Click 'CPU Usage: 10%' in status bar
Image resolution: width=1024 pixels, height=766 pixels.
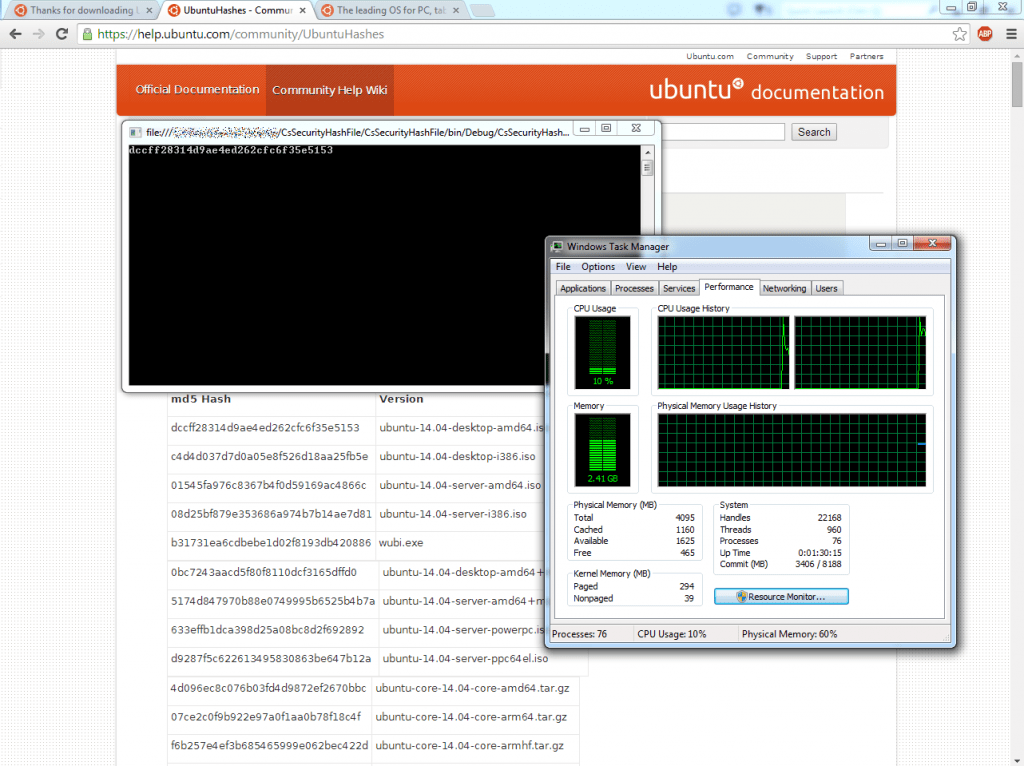coord(671,634)
